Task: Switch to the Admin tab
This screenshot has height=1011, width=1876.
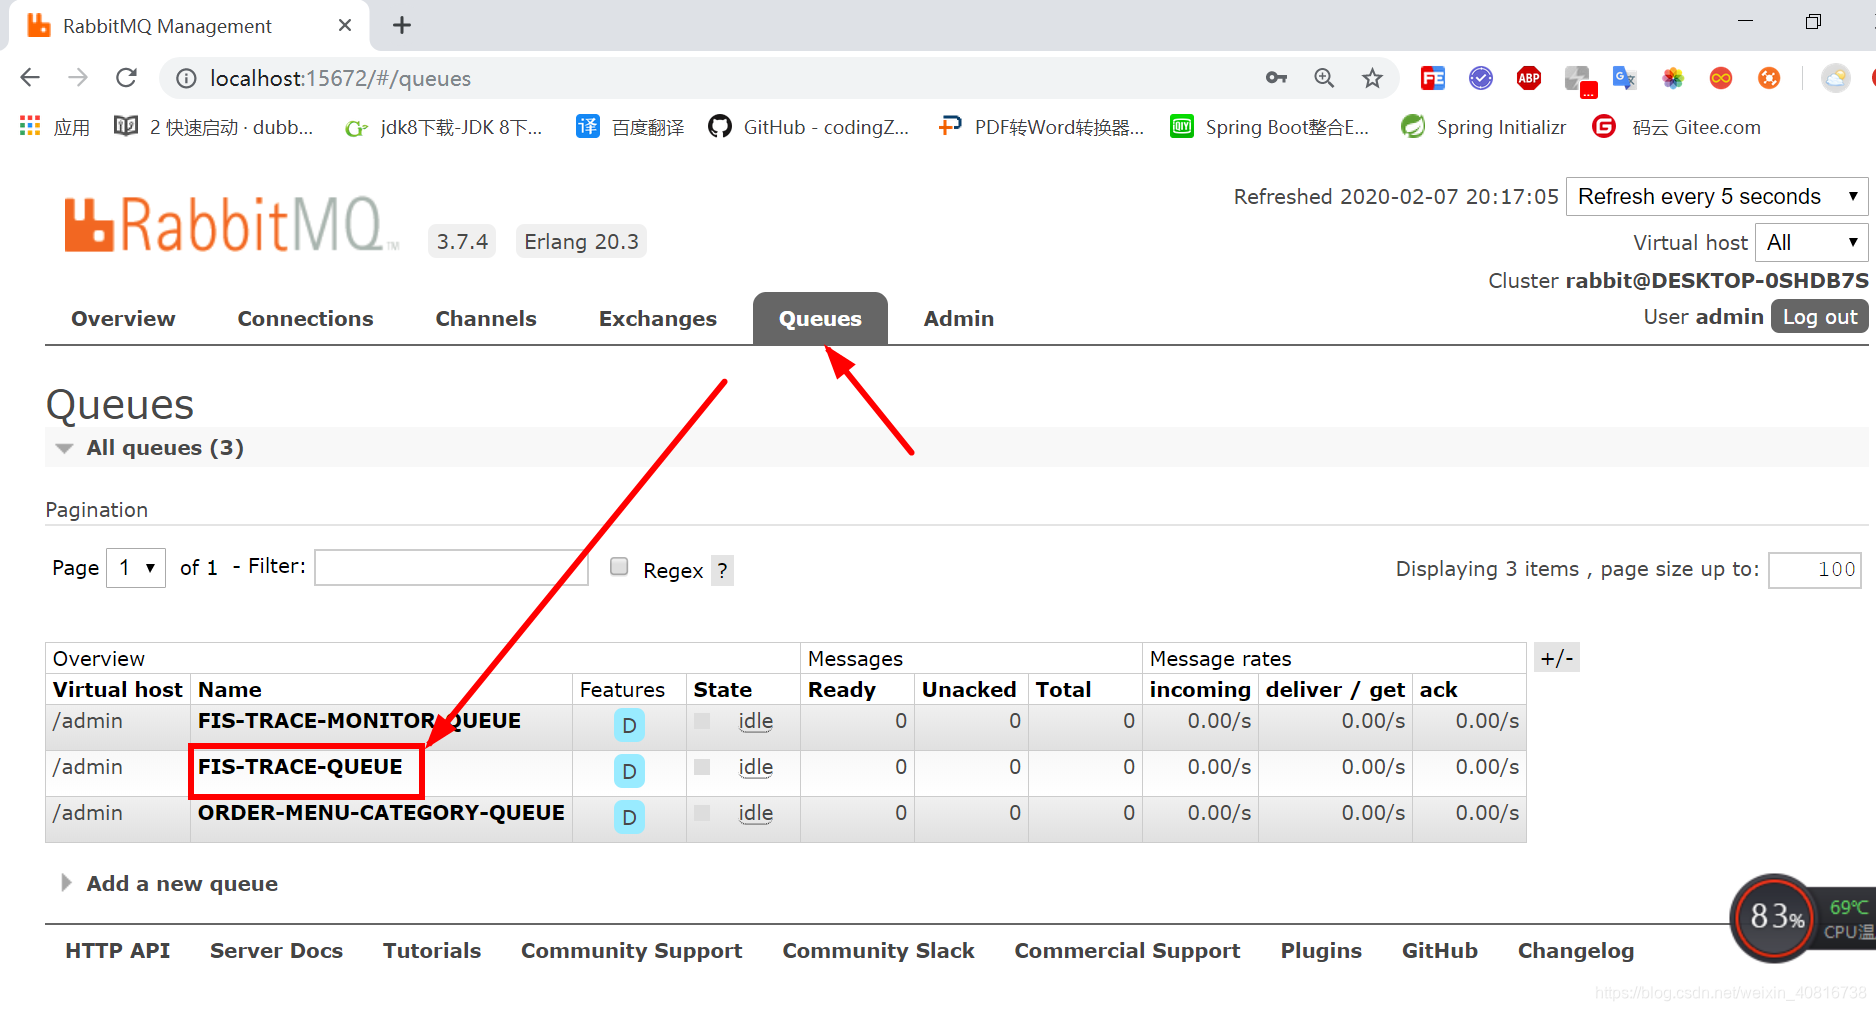Action: tap(959, 319)
